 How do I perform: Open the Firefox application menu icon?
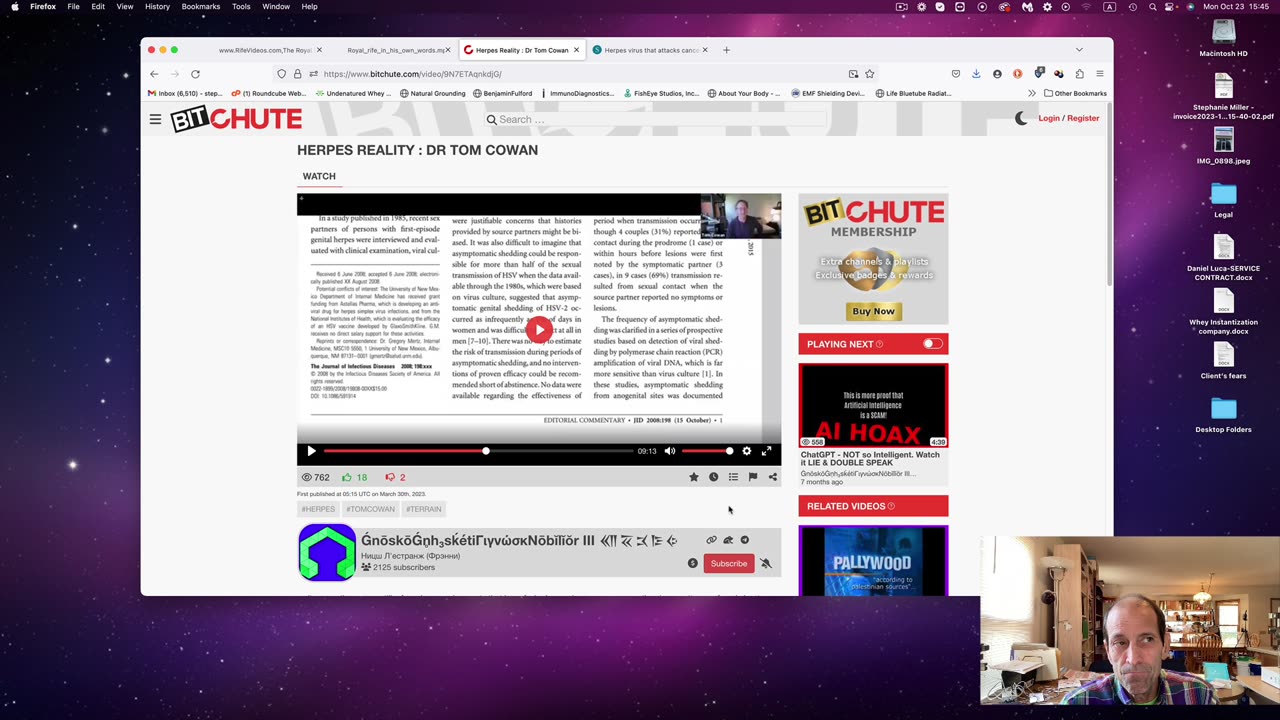coord(1099,74)
